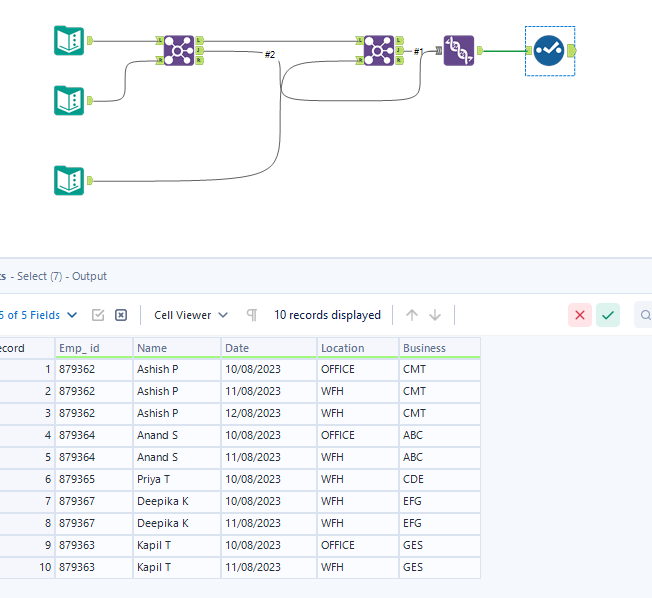Select the Union tool
The image size is (652, 598).
[x=459, y=51]
